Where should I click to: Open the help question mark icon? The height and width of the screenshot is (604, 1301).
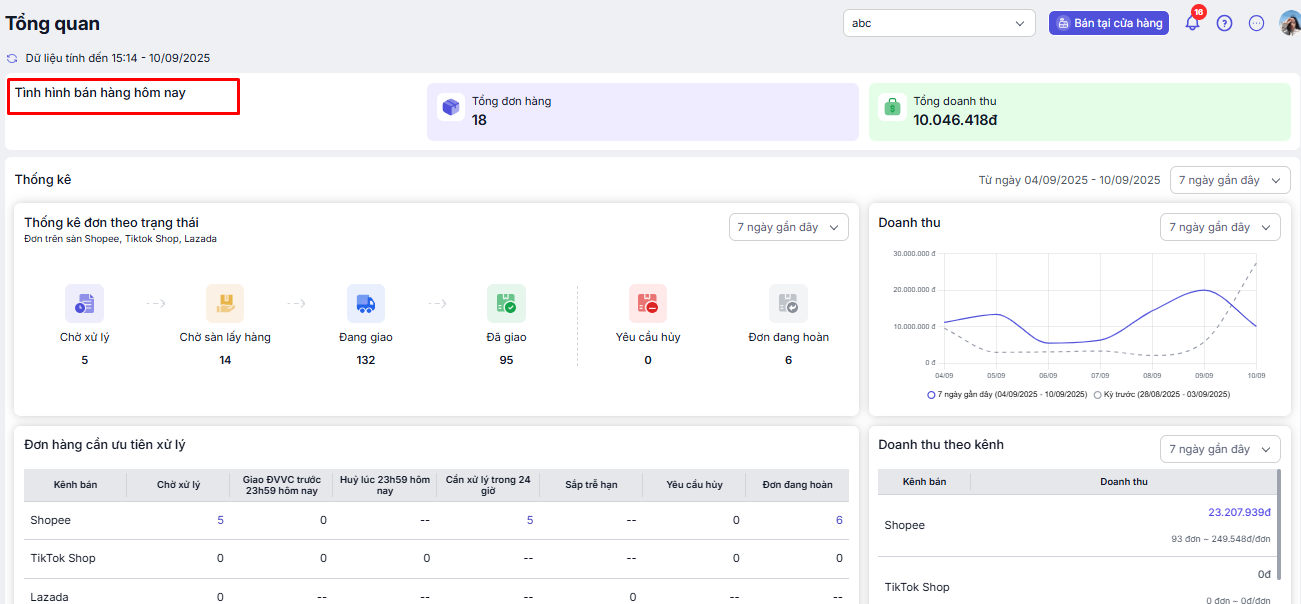coord(1224,23)
